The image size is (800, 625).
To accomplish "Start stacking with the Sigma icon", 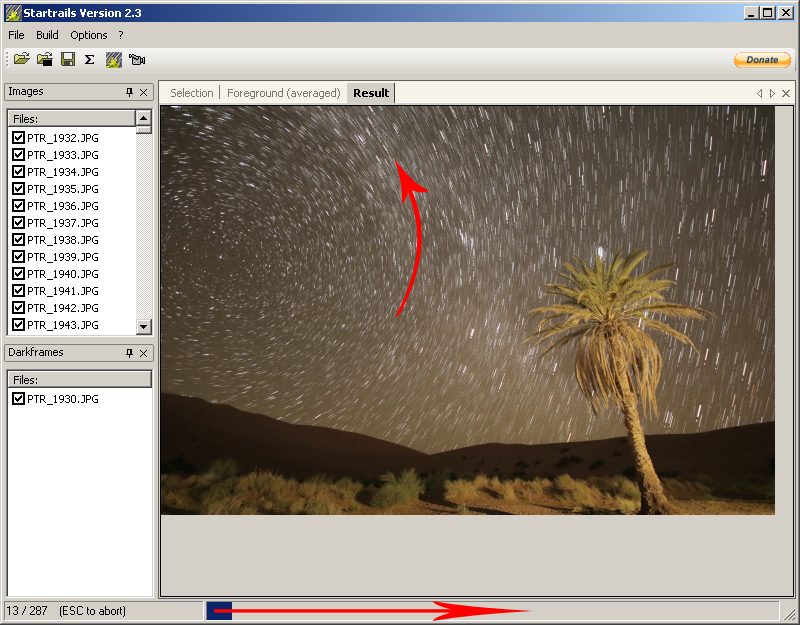I will (x=90, y=59).
